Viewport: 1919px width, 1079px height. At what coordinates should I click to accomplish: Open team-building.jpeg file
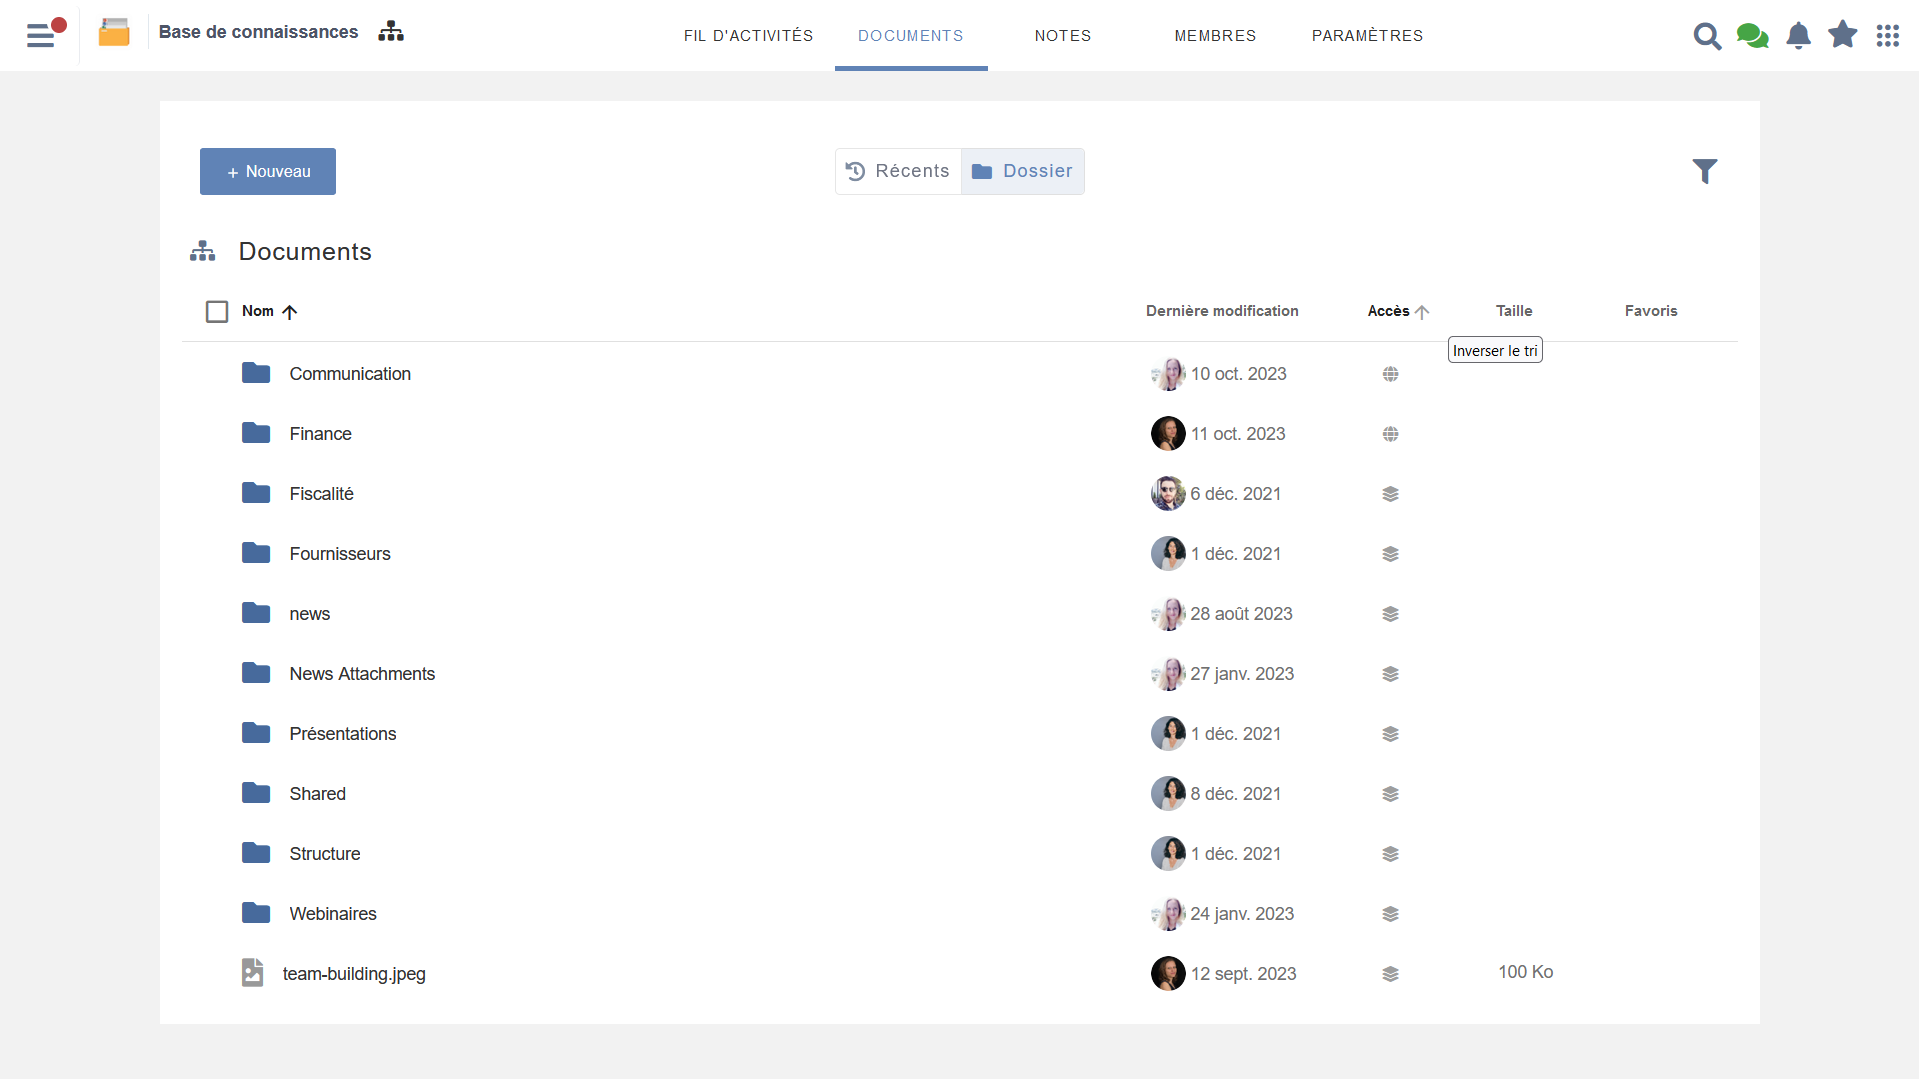[353, 974]
